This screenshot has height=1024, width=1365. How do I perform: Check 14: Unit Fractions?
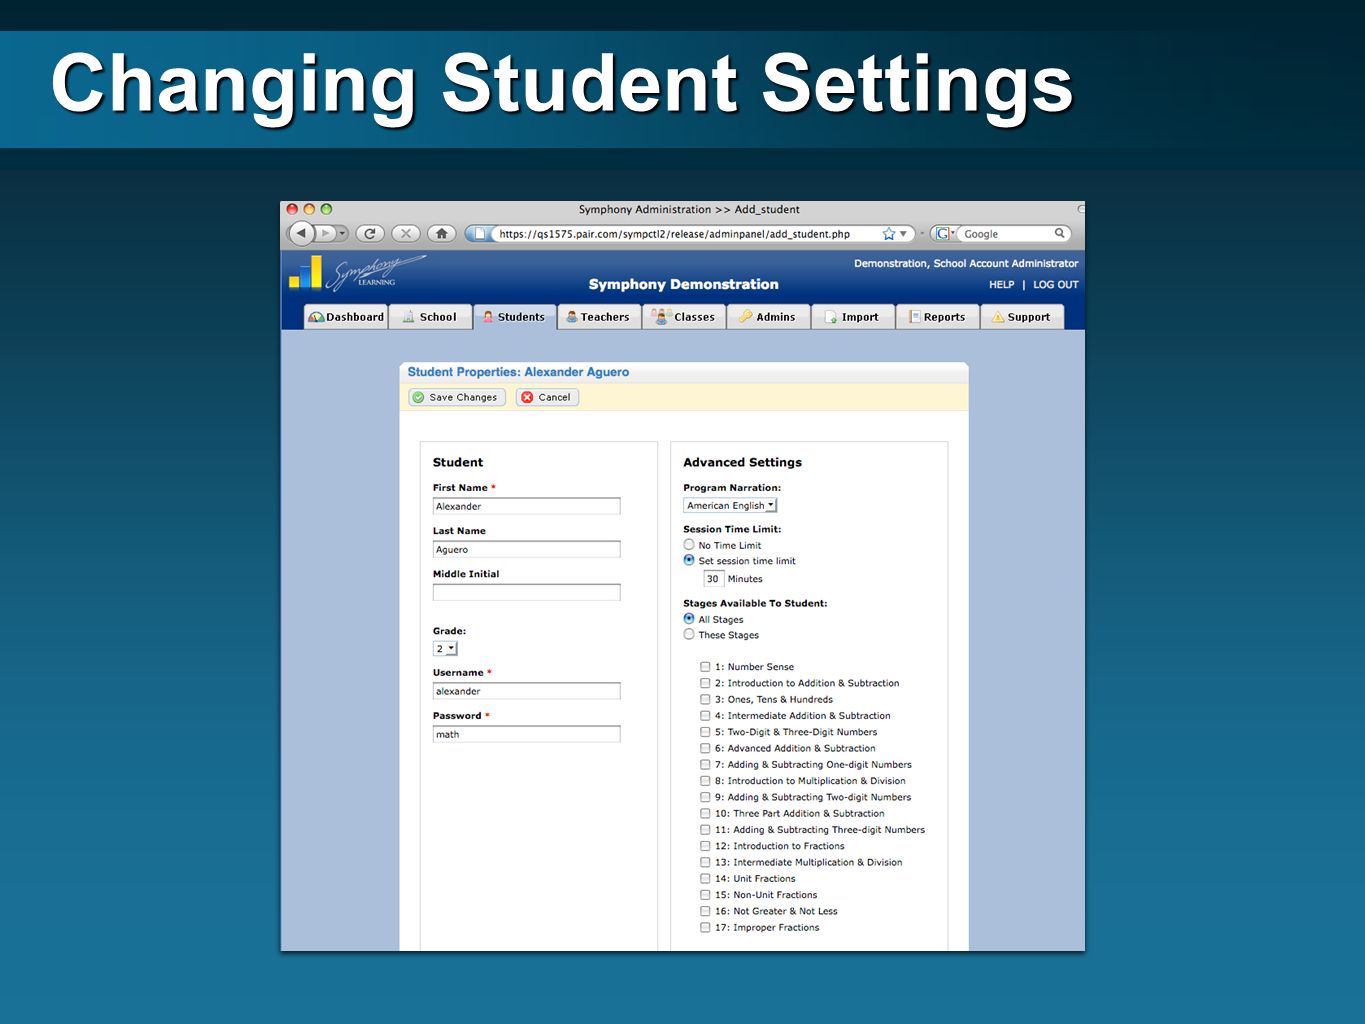(705, 879)
